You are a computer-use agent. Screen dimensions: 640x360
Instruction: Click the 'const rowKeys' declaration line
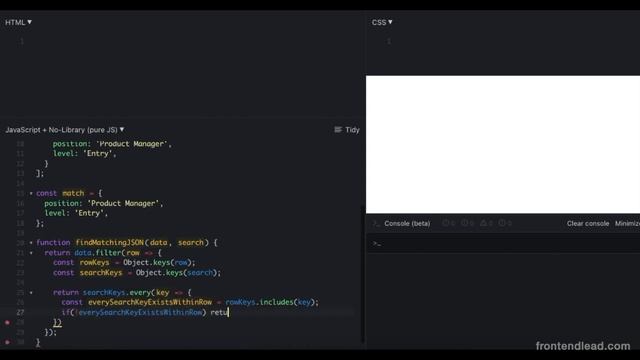click(x=124, y=262)
